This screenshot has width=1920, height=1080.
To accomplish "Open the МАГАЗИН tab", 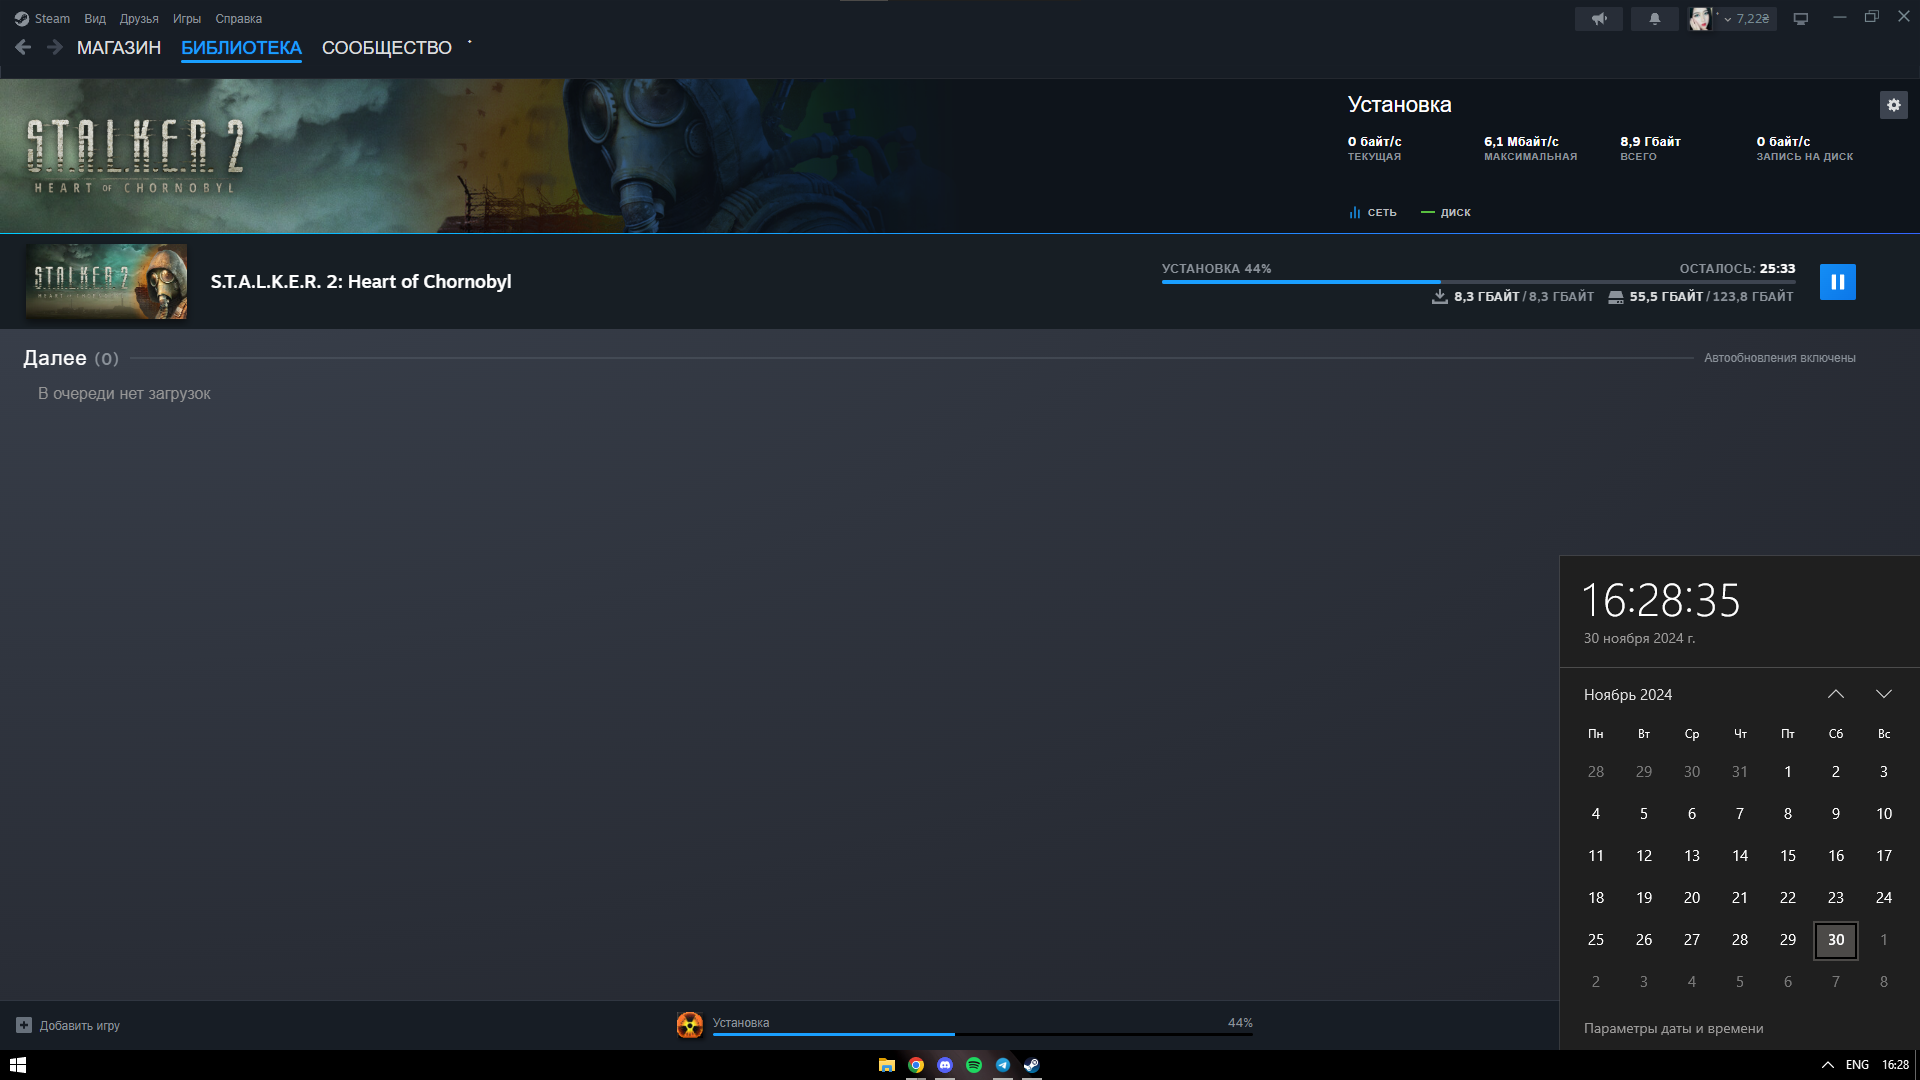I will [x=119, y=48].
